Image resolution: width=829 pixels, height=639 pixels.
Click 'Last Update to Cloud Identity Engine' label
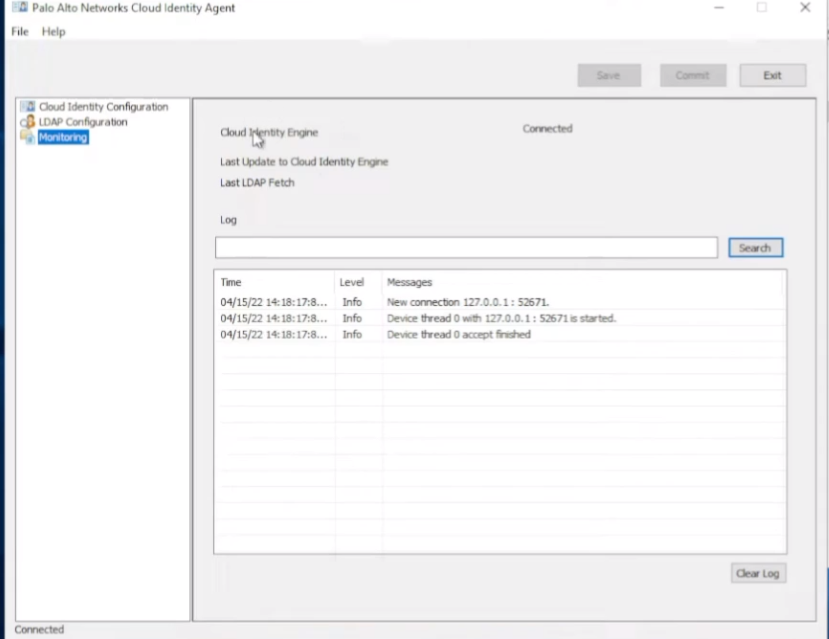click(x=304, y=162)
